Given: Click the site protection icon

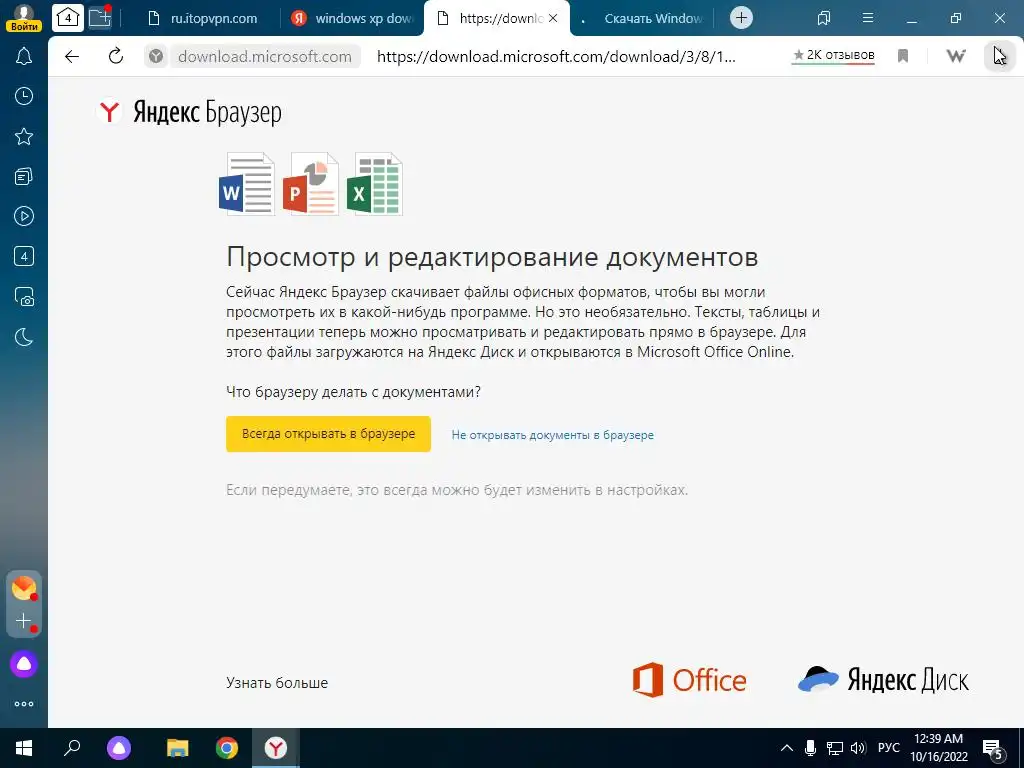Looking at the screenshot, I should (155, 56).
